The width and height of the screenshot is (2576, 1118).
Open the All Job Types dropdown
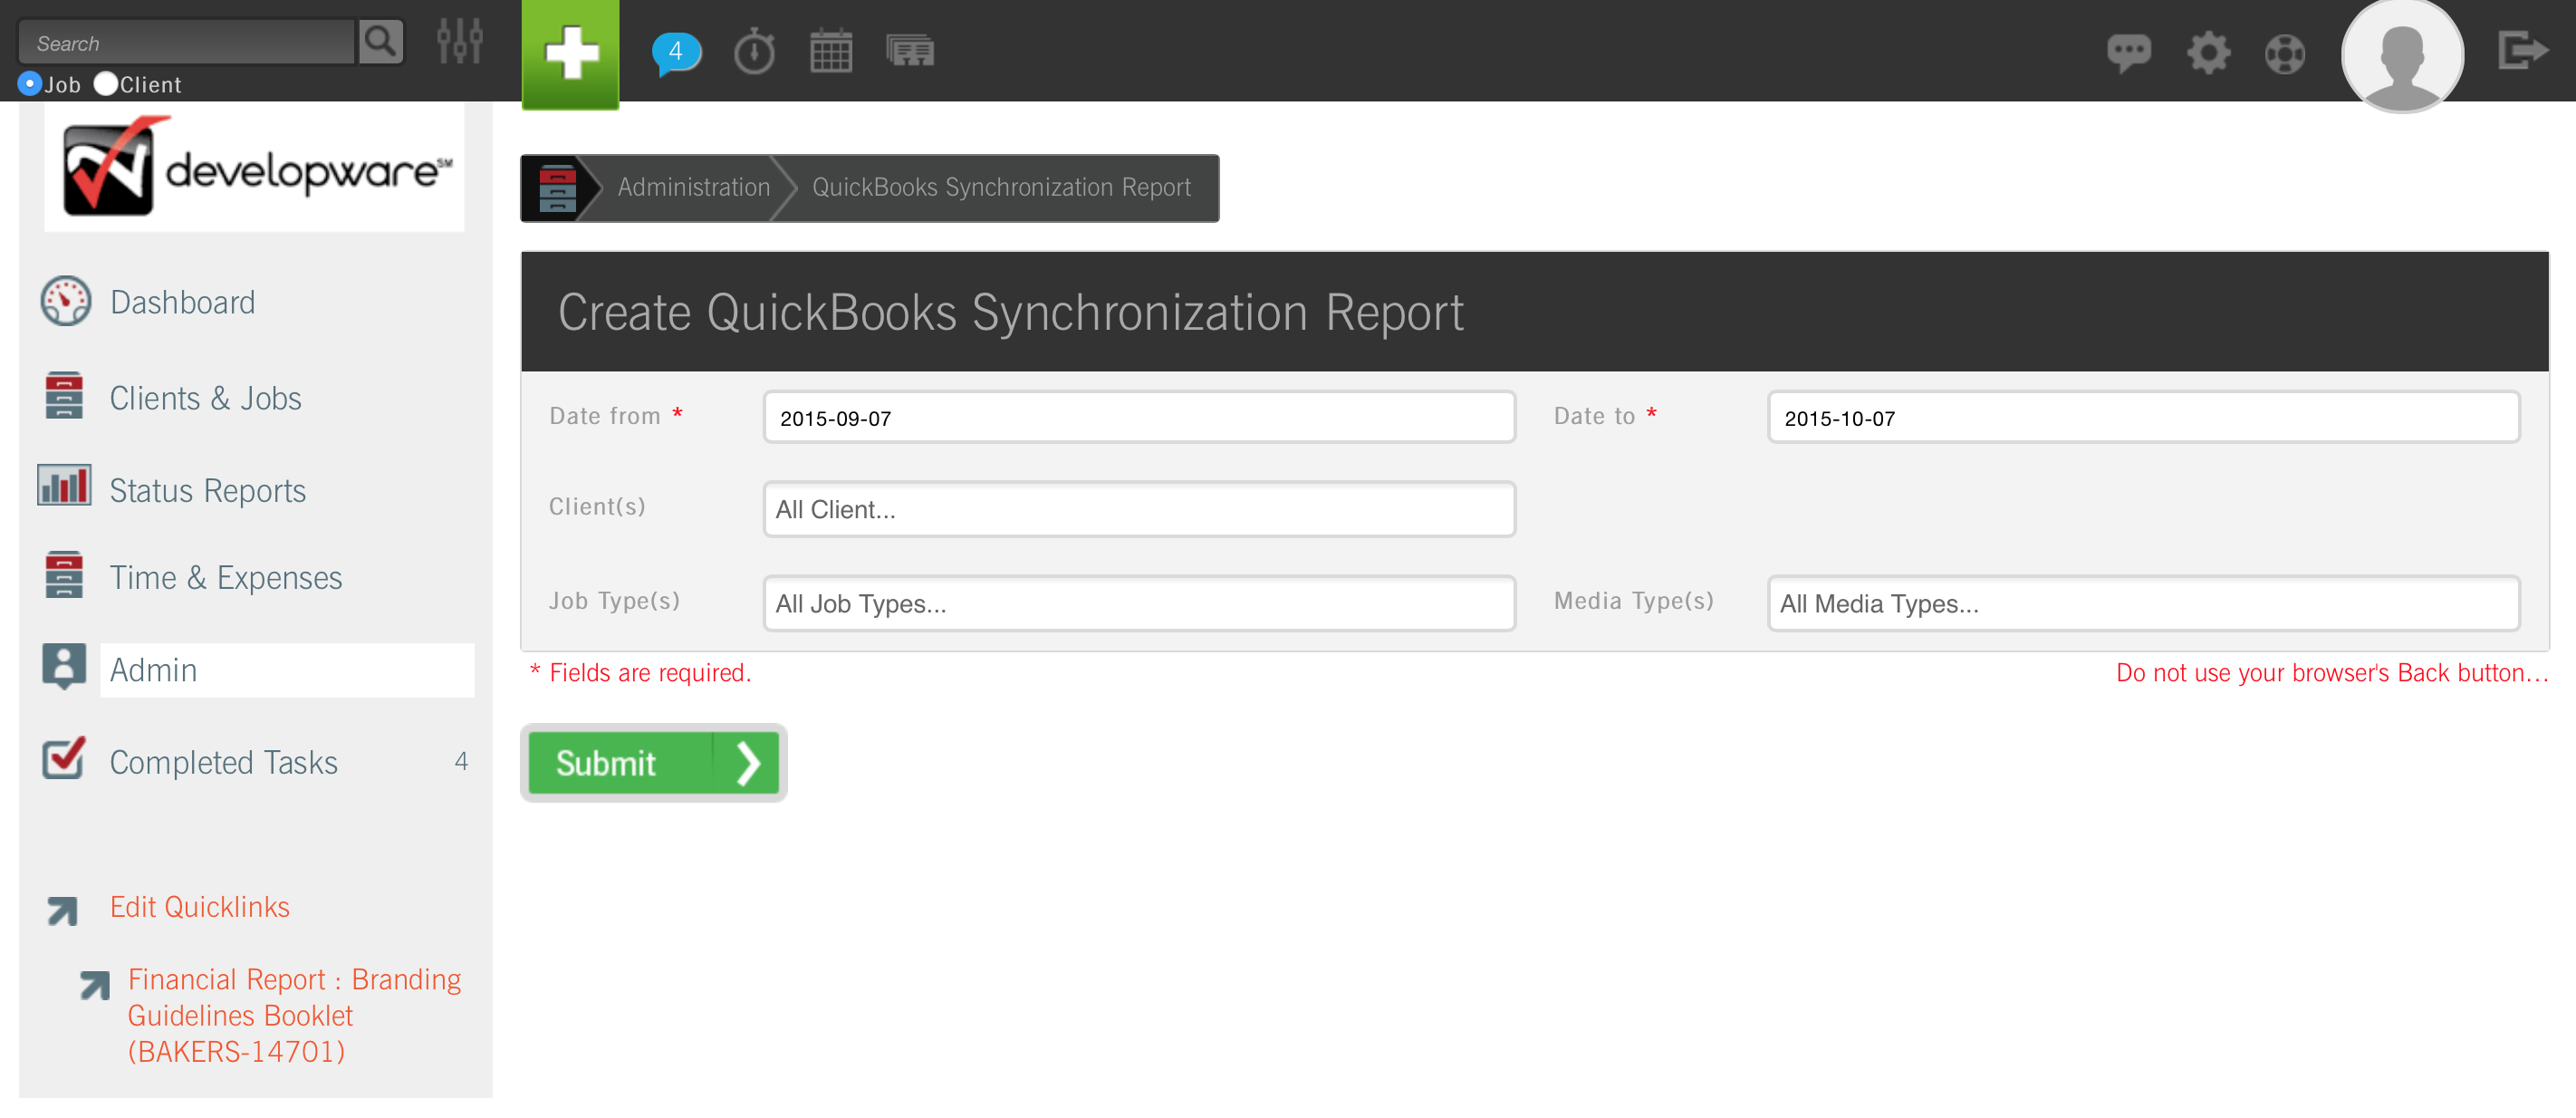coord(1139,603)
